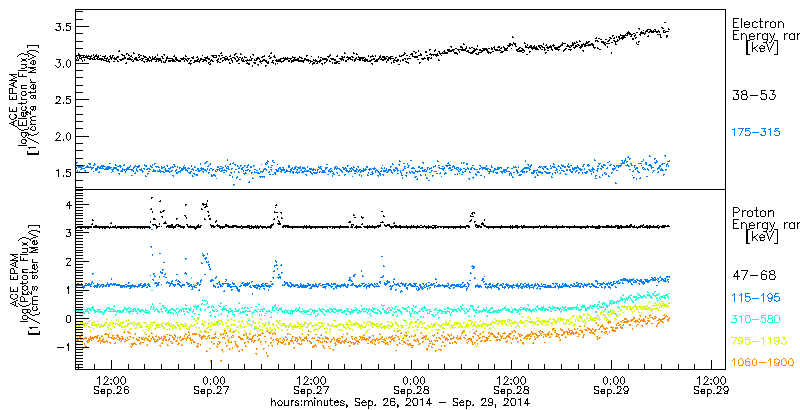Click the 2.0 tick on electron axis

coord(61,137)
